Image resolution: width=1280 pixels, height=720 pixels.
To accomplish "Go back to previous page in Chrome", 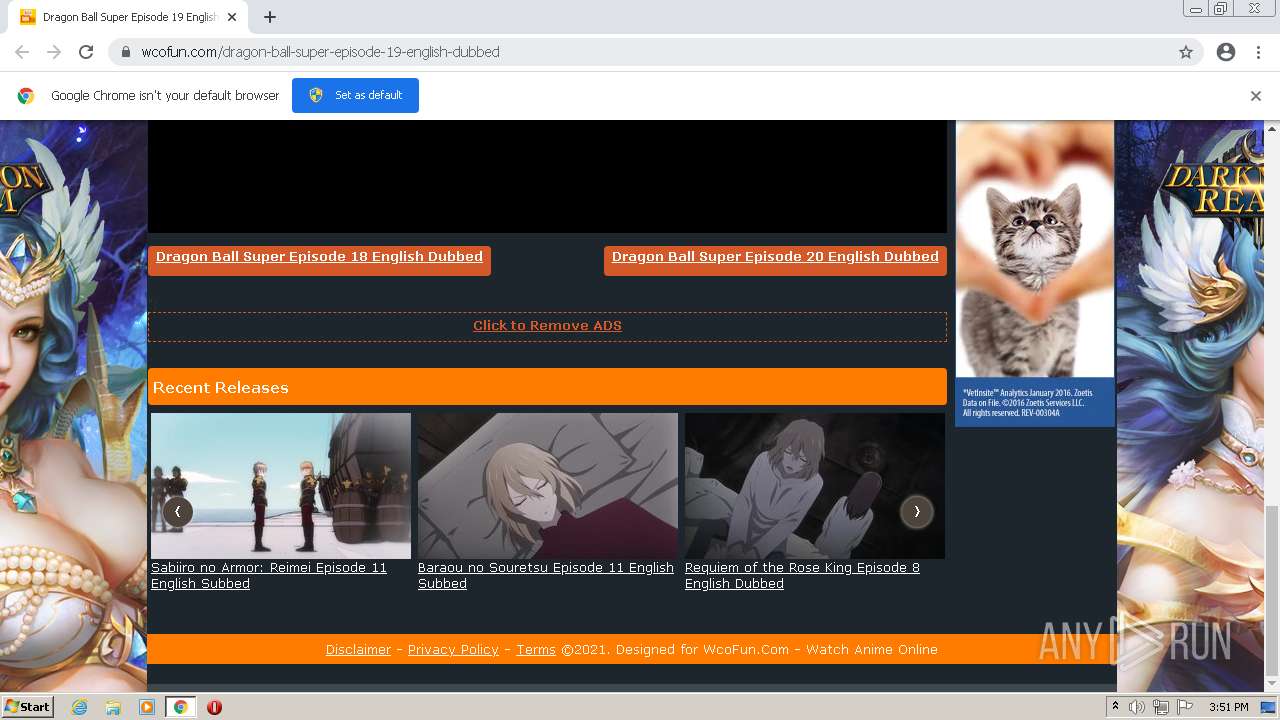I will point(22,52).
